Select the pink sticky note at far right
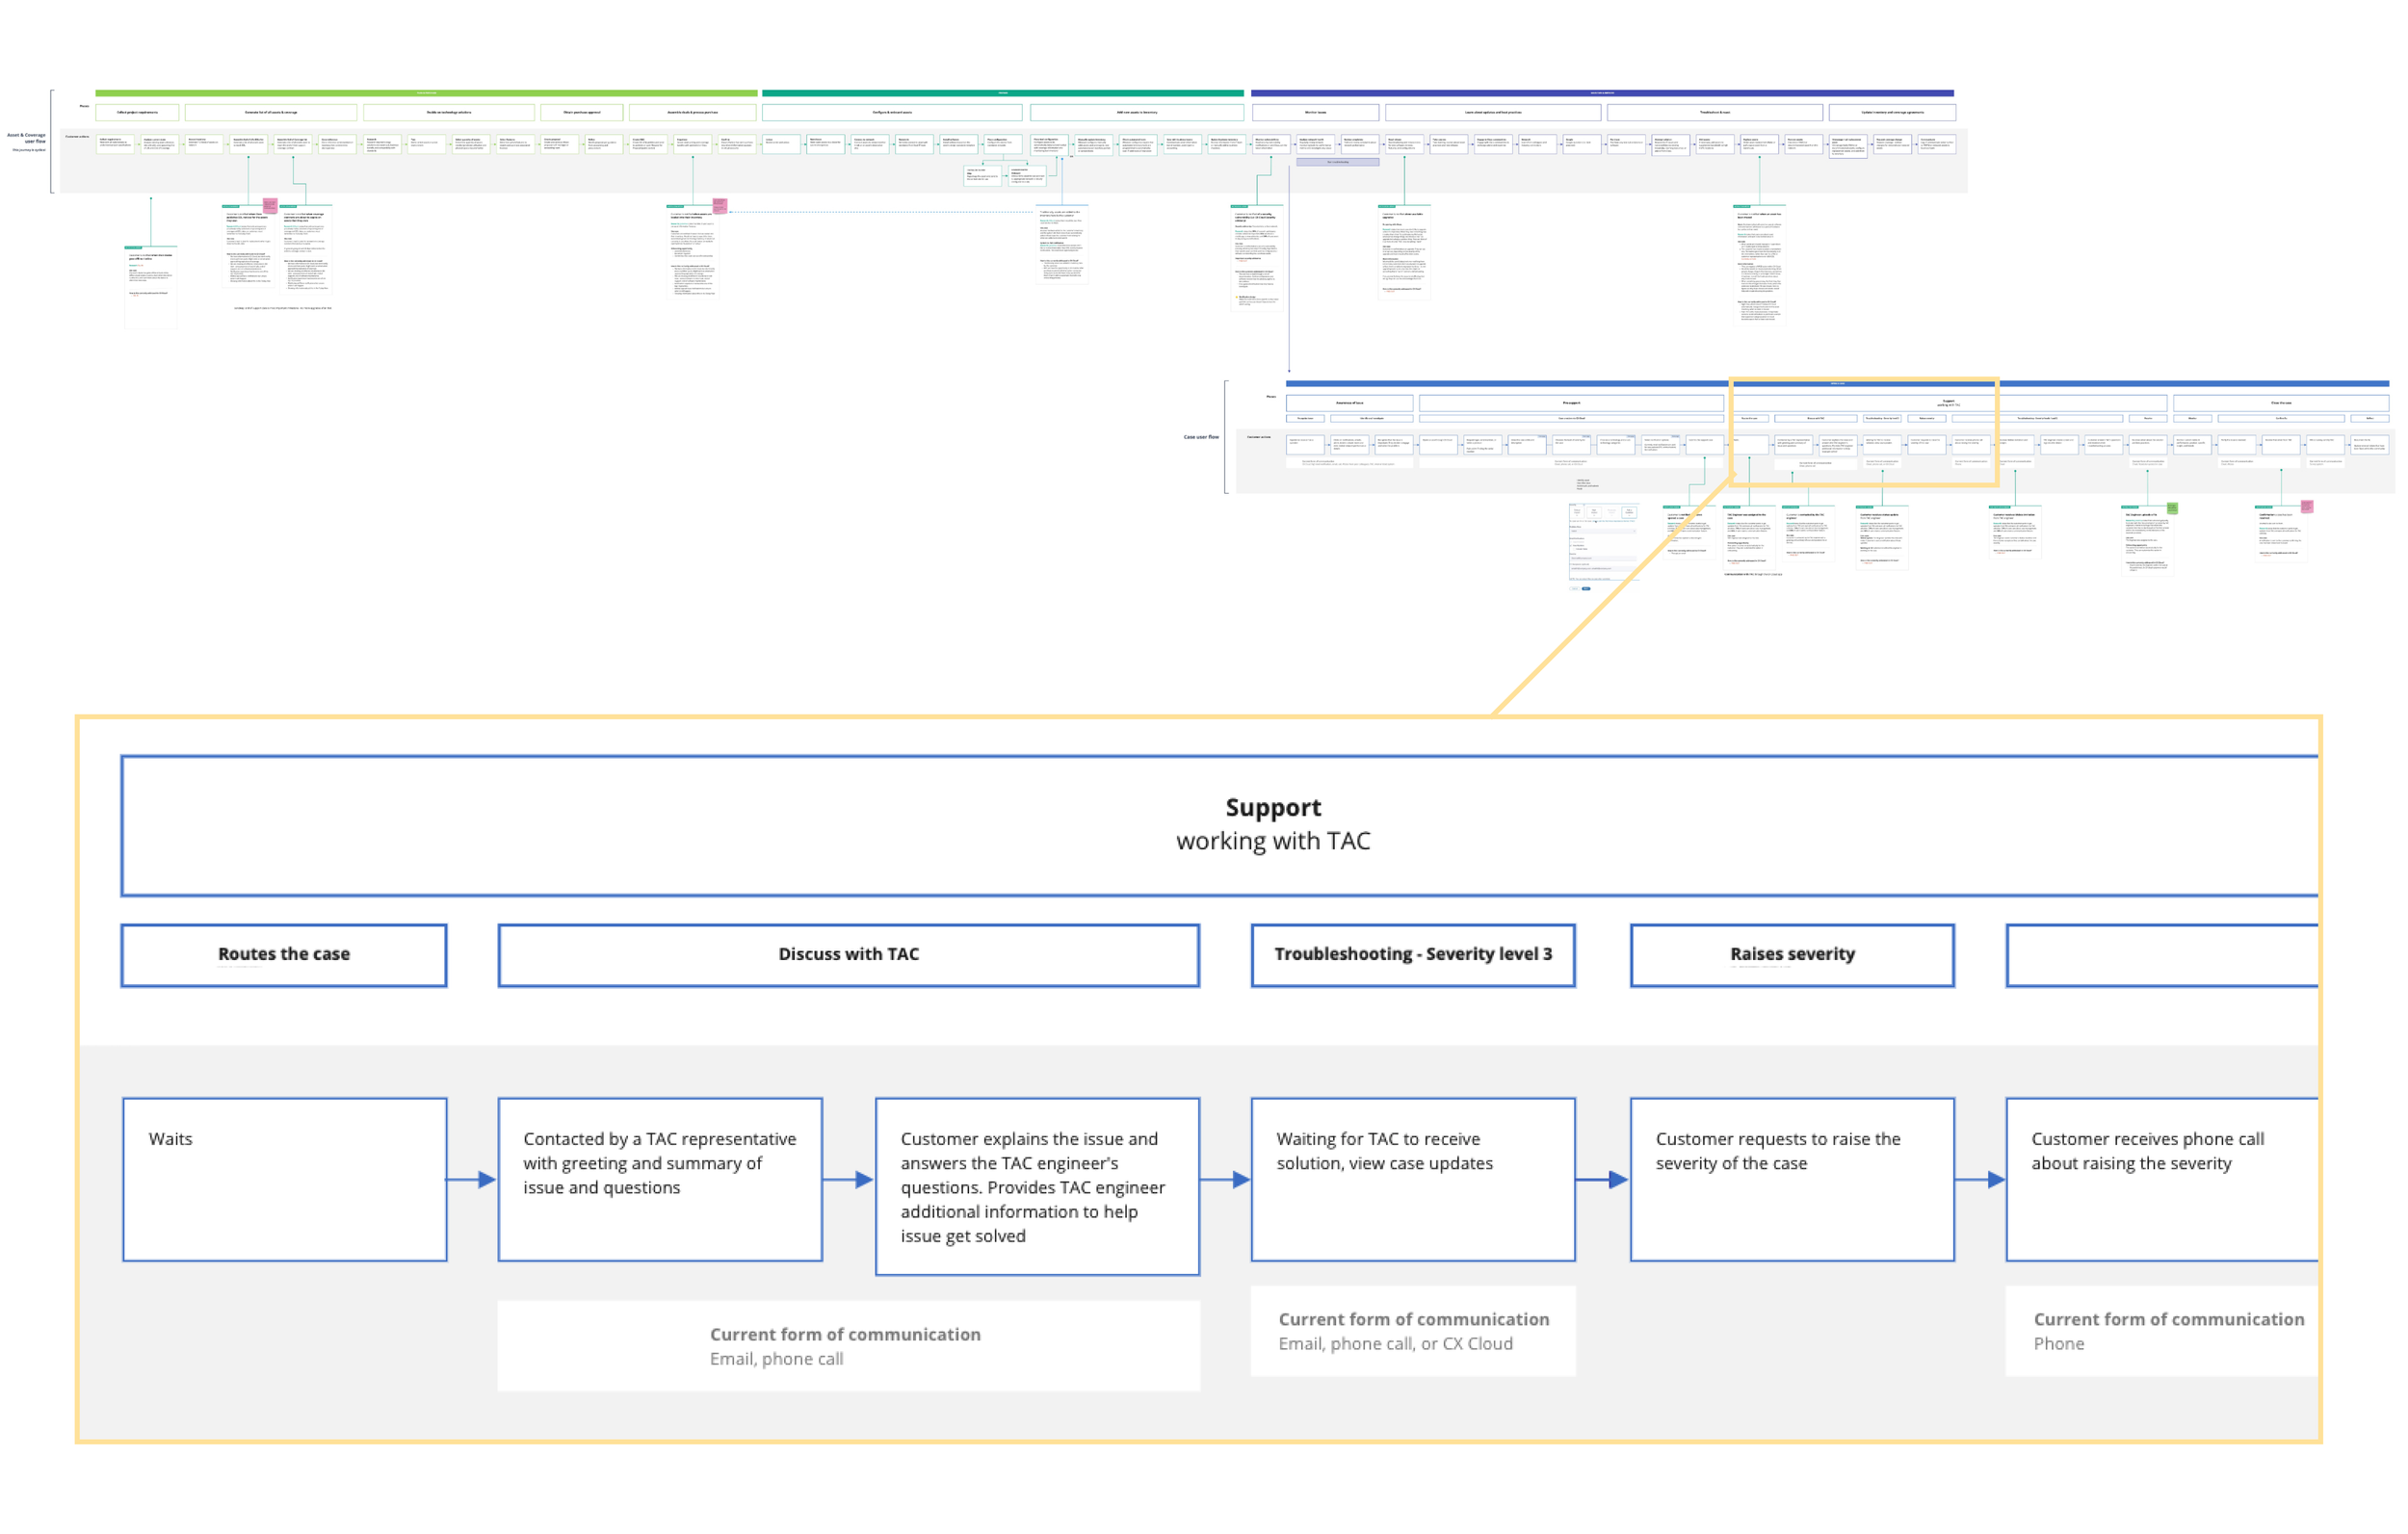 pyautogui.click(x=2307, y=507)
